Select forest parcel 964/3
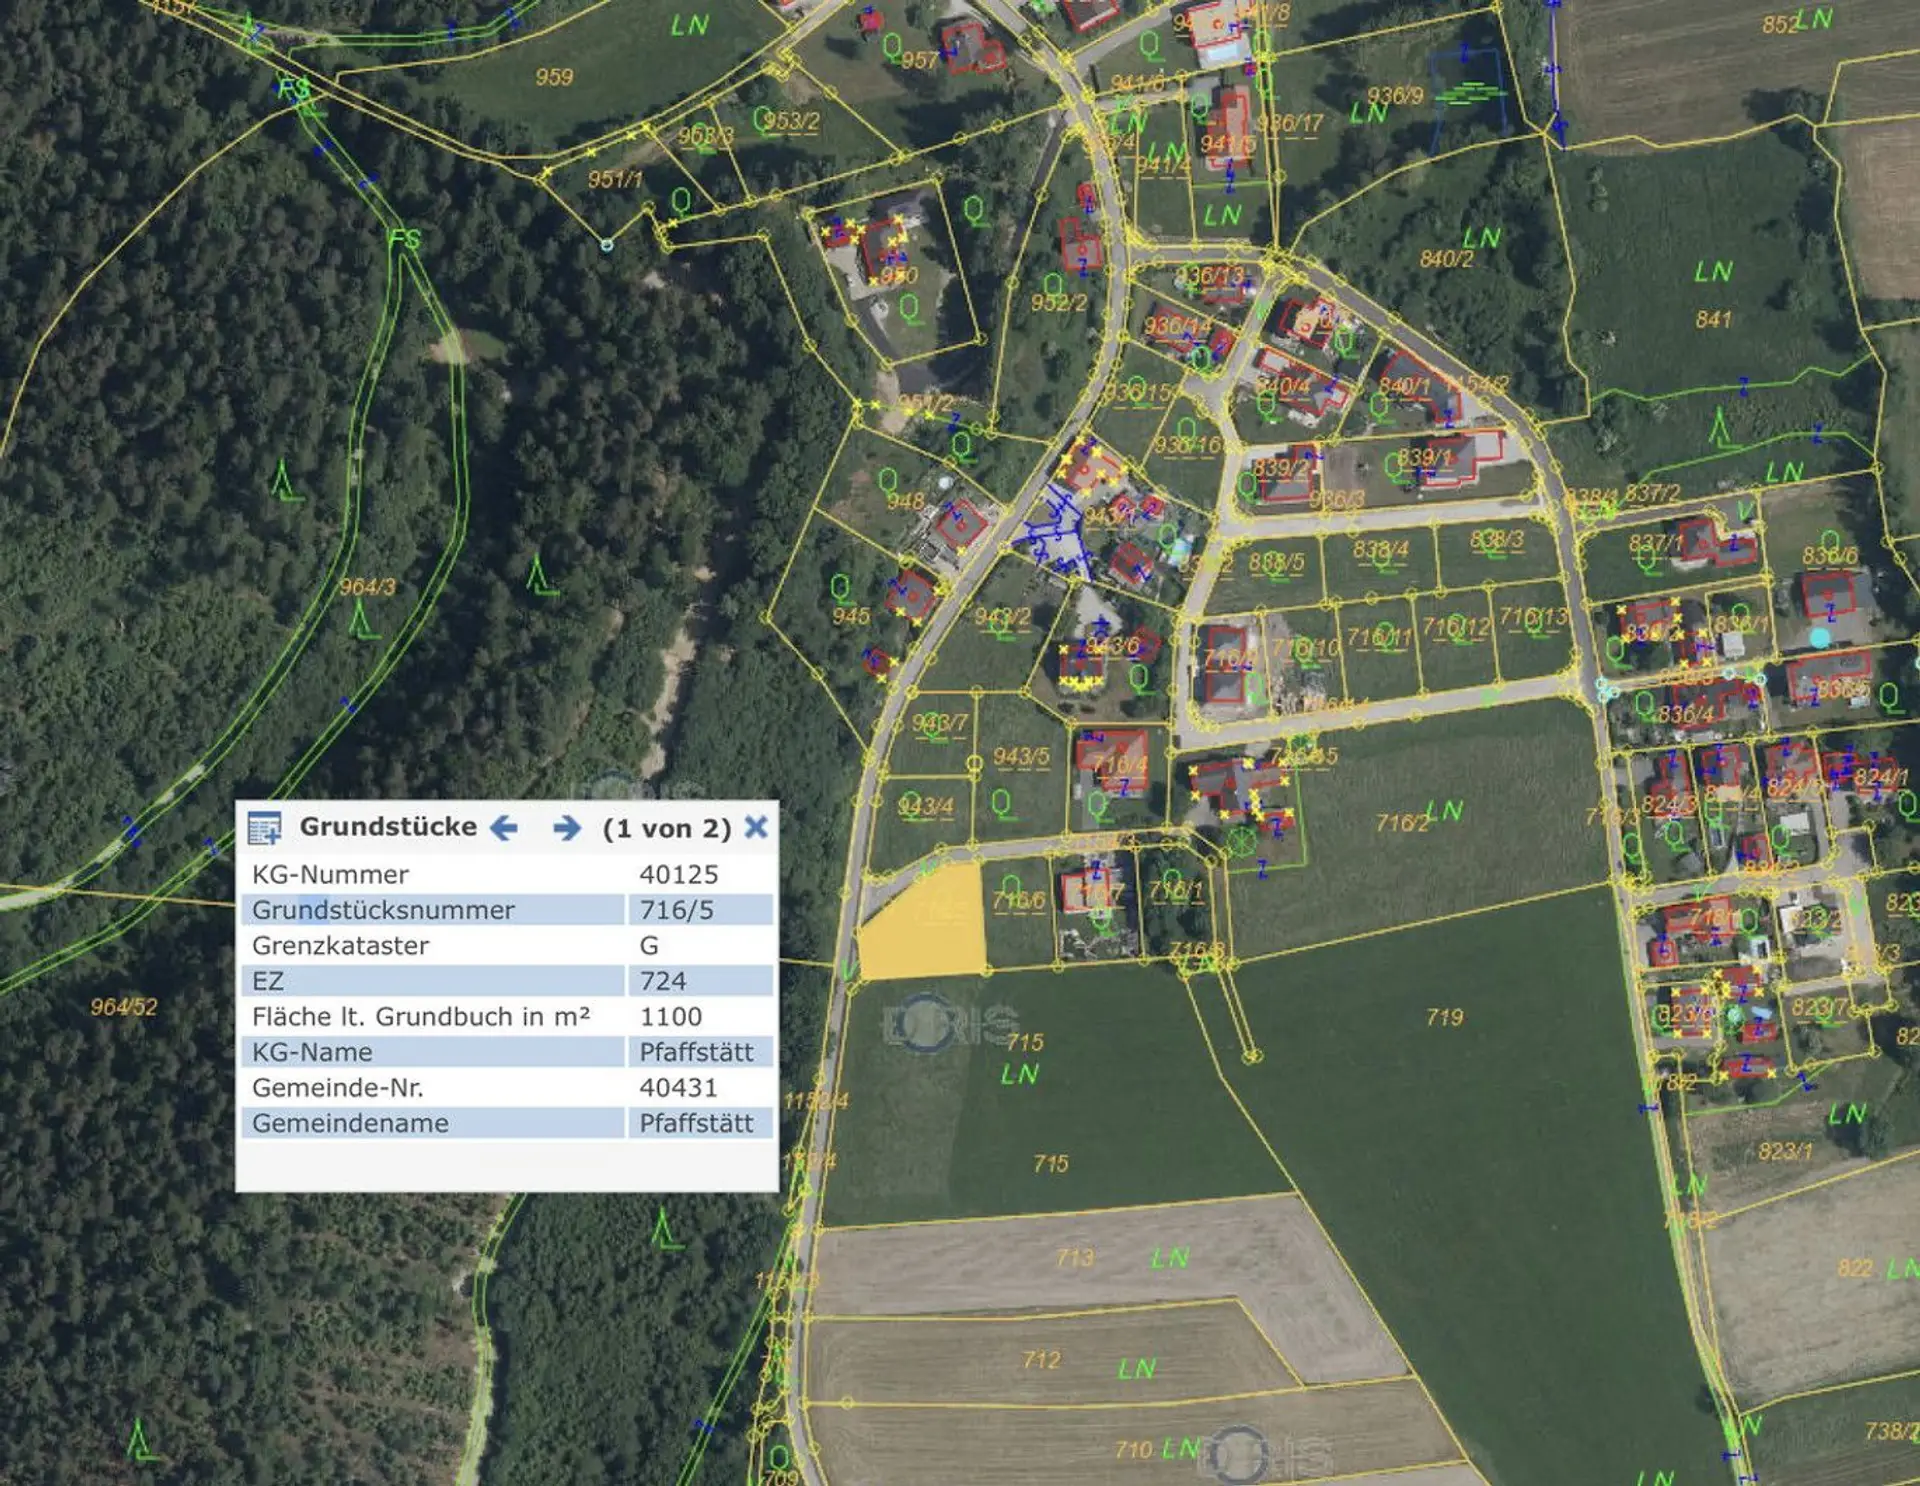 coord(367,588)
